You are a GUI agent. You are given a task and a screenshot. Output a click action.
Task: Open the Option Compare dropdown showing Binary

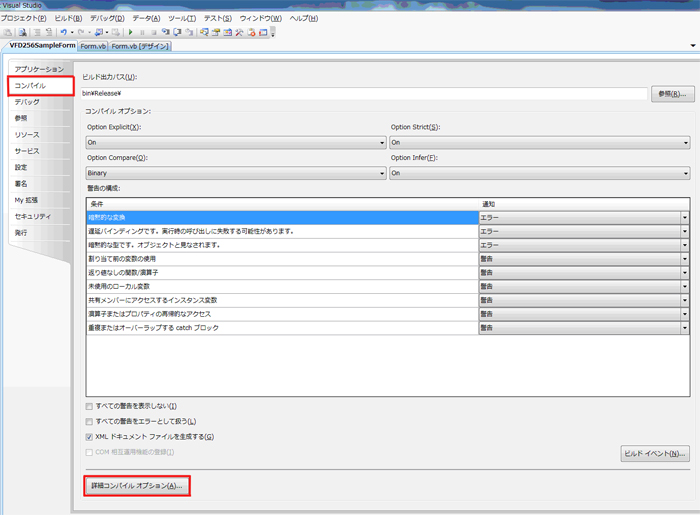click(x=236, y=173)
